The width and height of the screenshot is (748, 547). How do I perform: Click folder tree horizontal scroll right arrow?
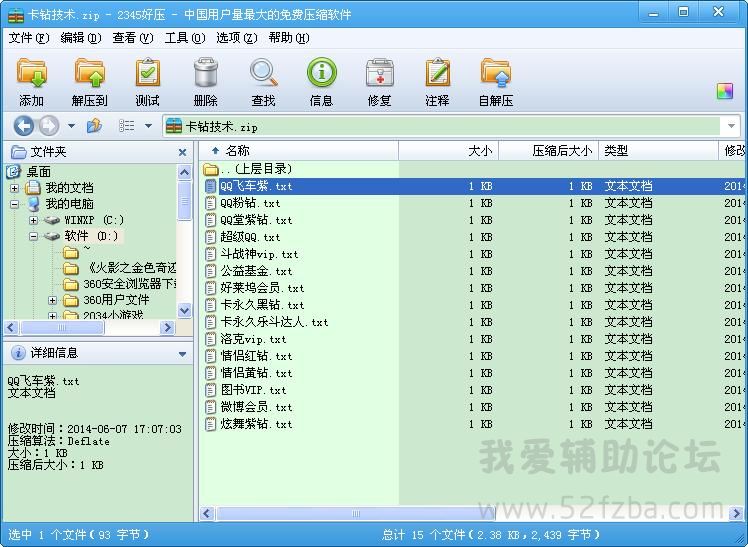point(167,327)
